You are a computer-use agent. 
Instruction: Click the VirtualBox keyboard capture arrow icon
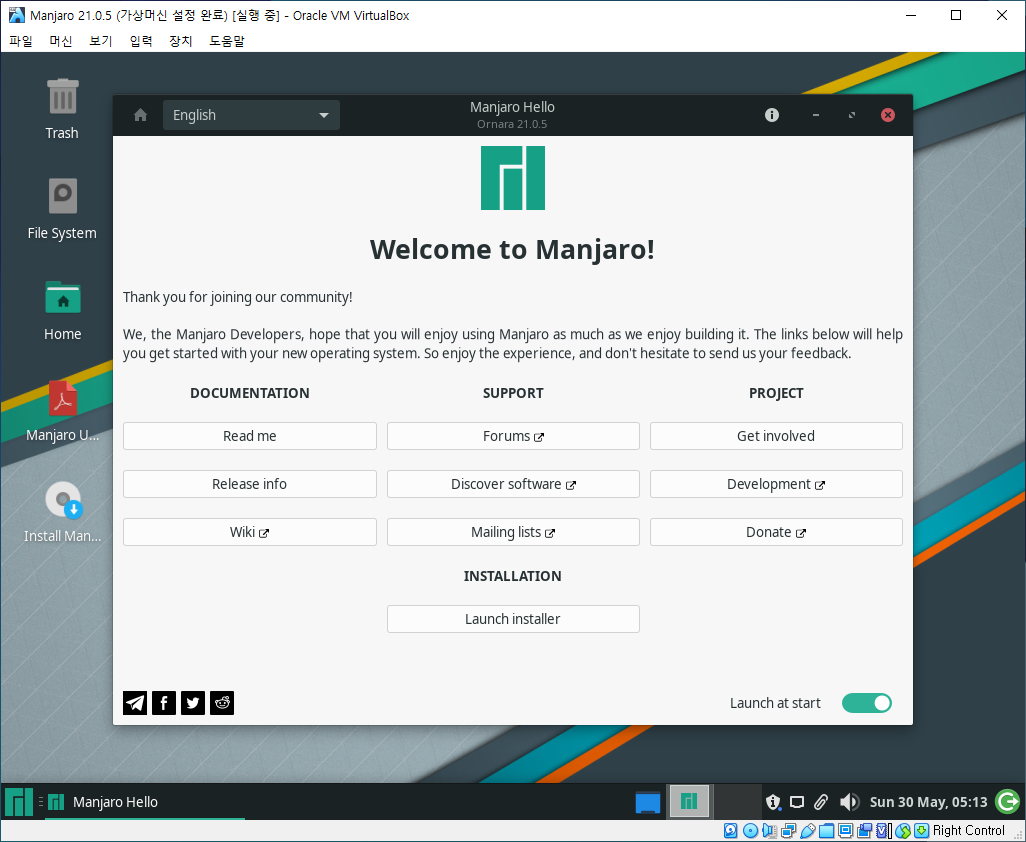tap(921, 831)
